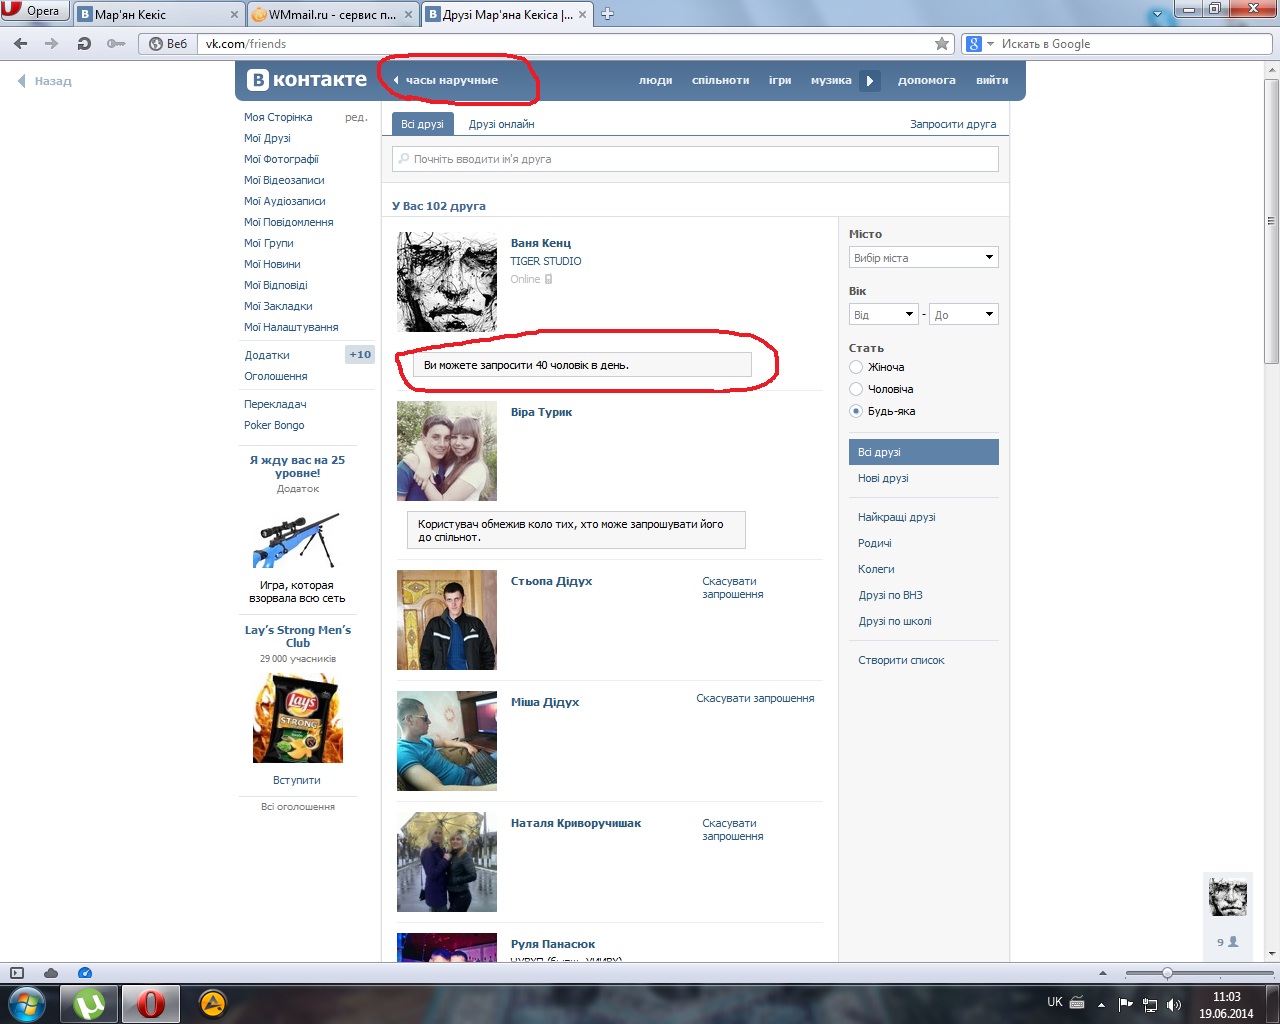Image resolution: width=1280 pixels, height=1024 pixels.
Task: Click the Action Center flag tray icon
Action: 1126,1004
